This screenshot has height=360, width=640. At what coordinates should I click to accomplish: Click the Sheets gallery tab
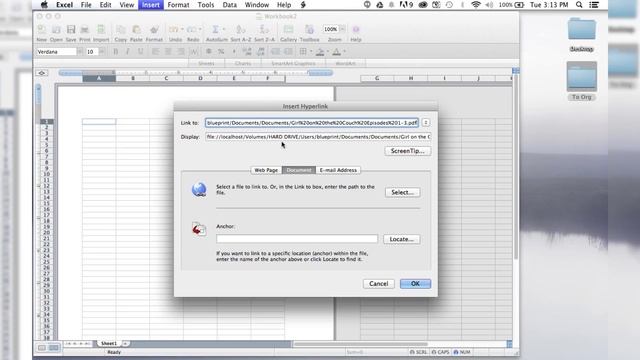click(x=207, y=63)
